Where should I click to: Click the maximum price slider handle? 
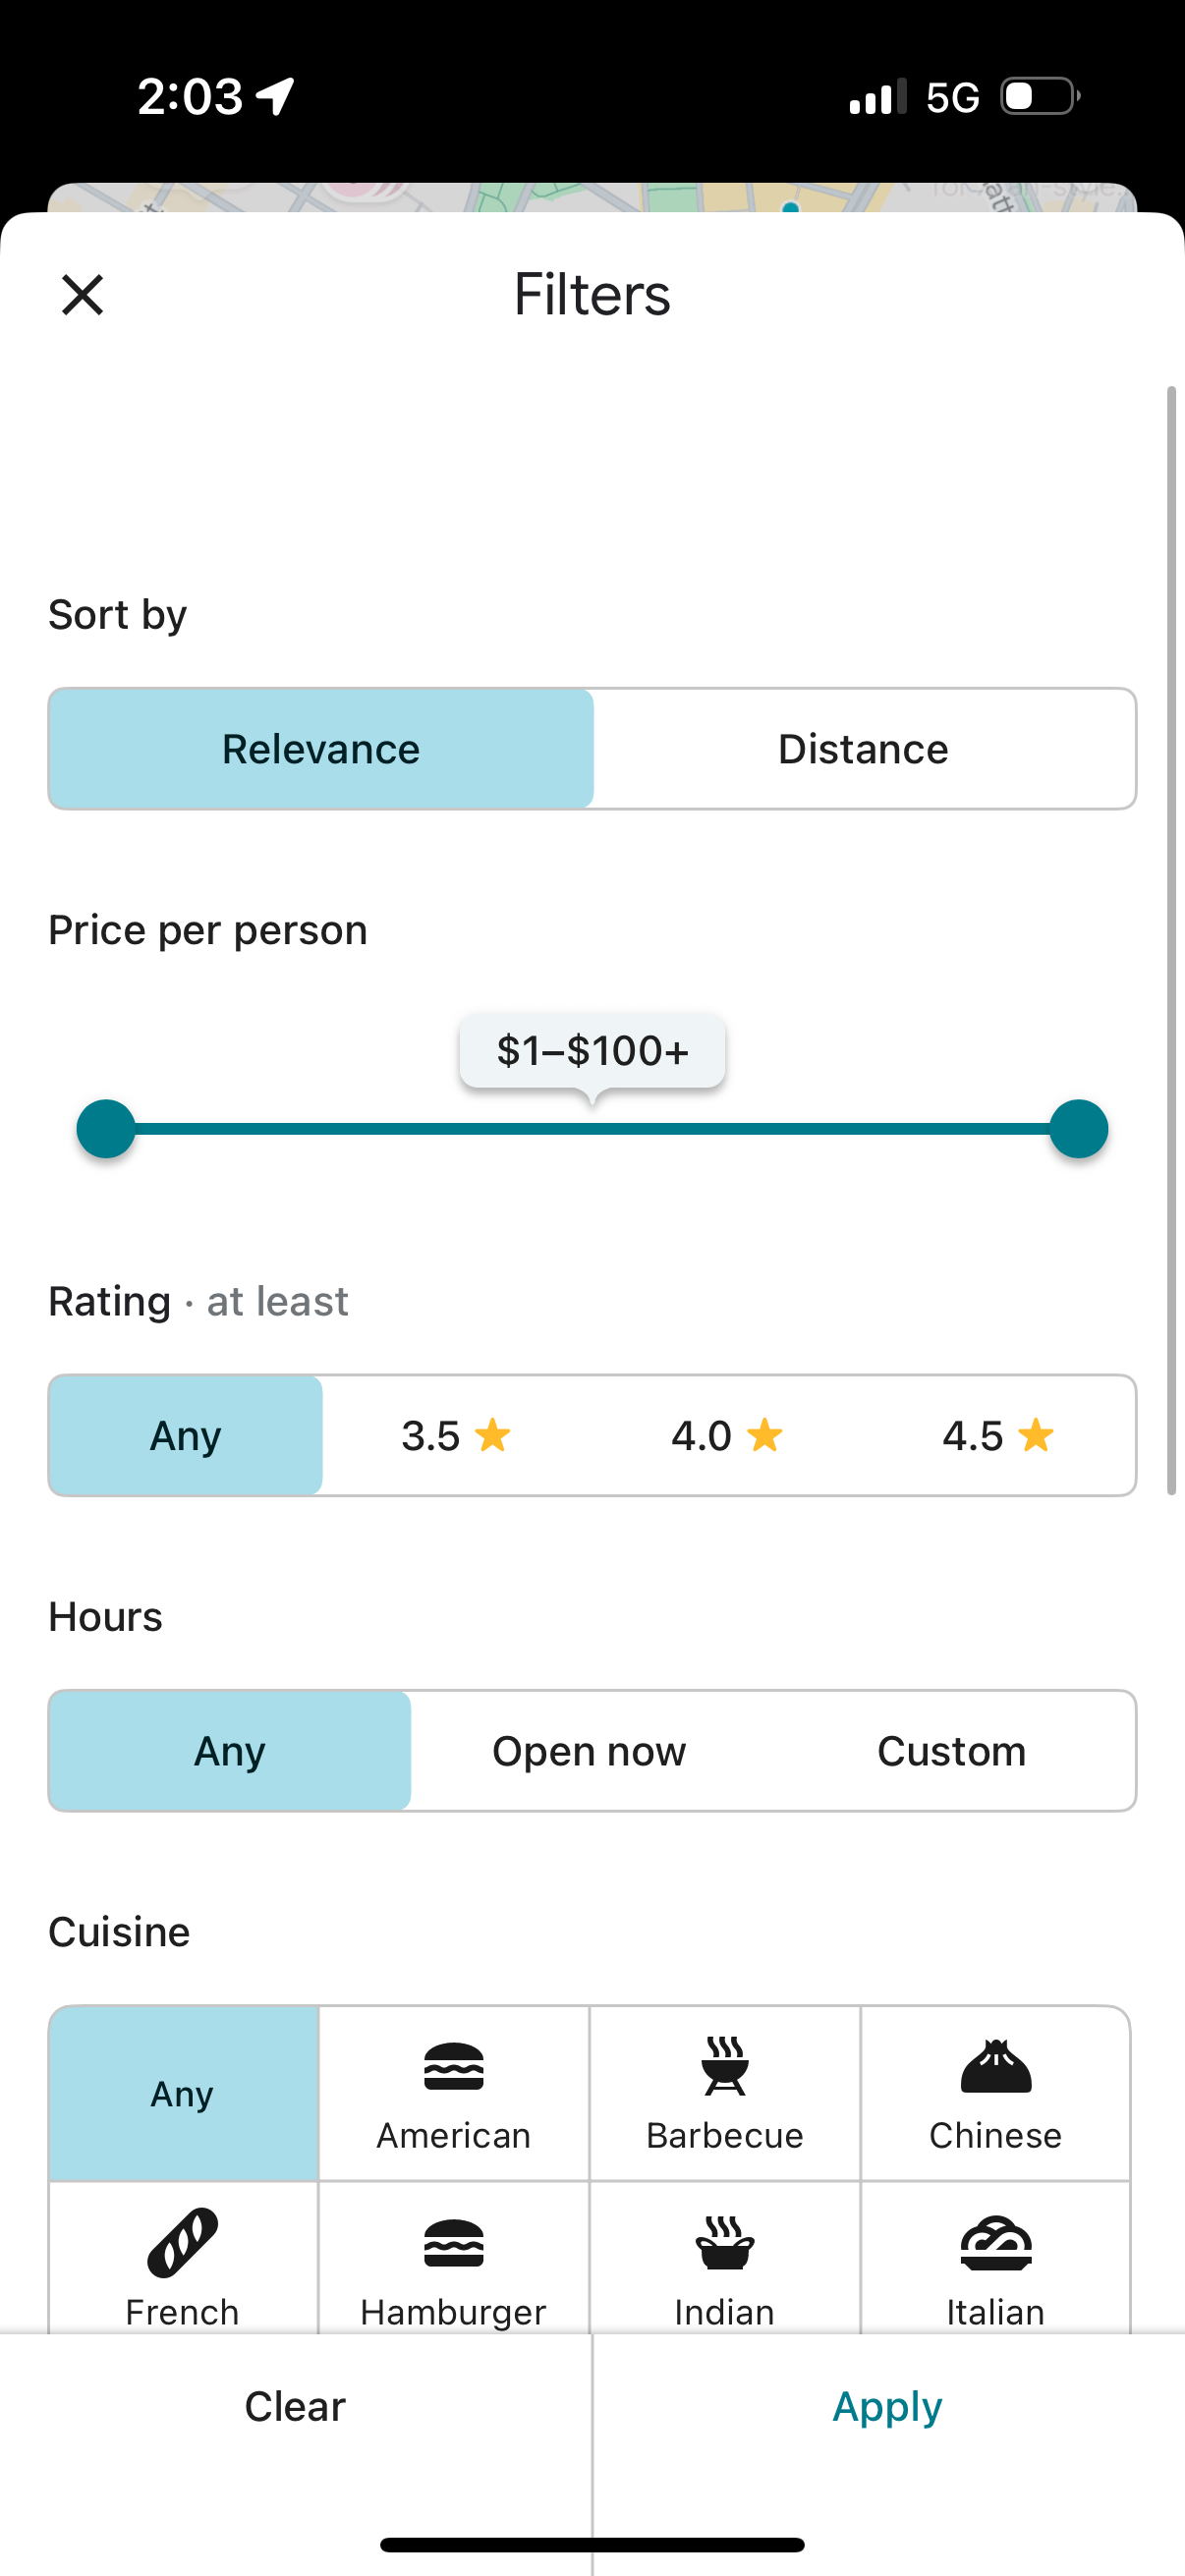tap(1078, 1129)
